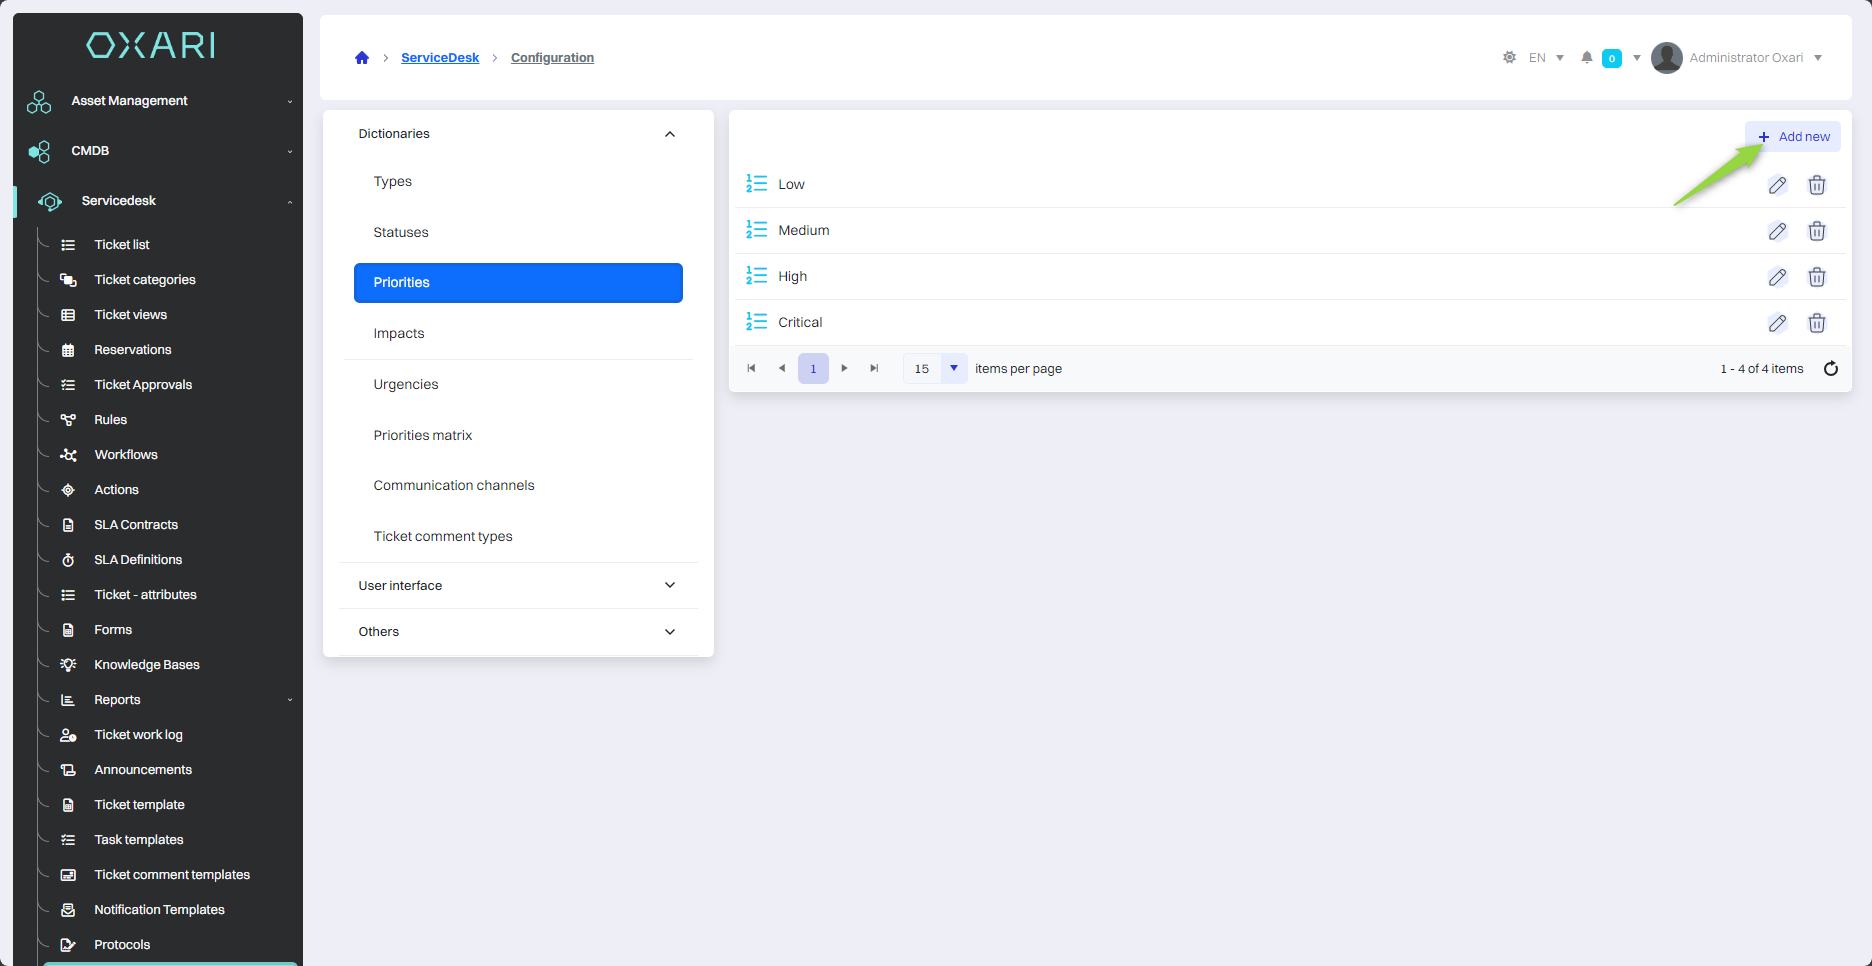This screenshot has width=1872, height=966.
Task: Refresh the priorities list
Action: [1831, 369]
